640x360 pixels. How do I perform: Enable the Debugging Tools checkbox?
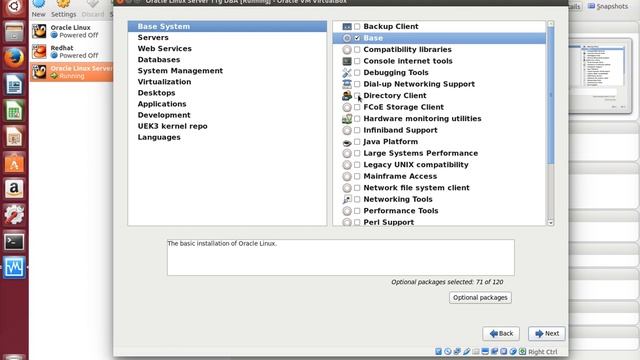(357, 73)
